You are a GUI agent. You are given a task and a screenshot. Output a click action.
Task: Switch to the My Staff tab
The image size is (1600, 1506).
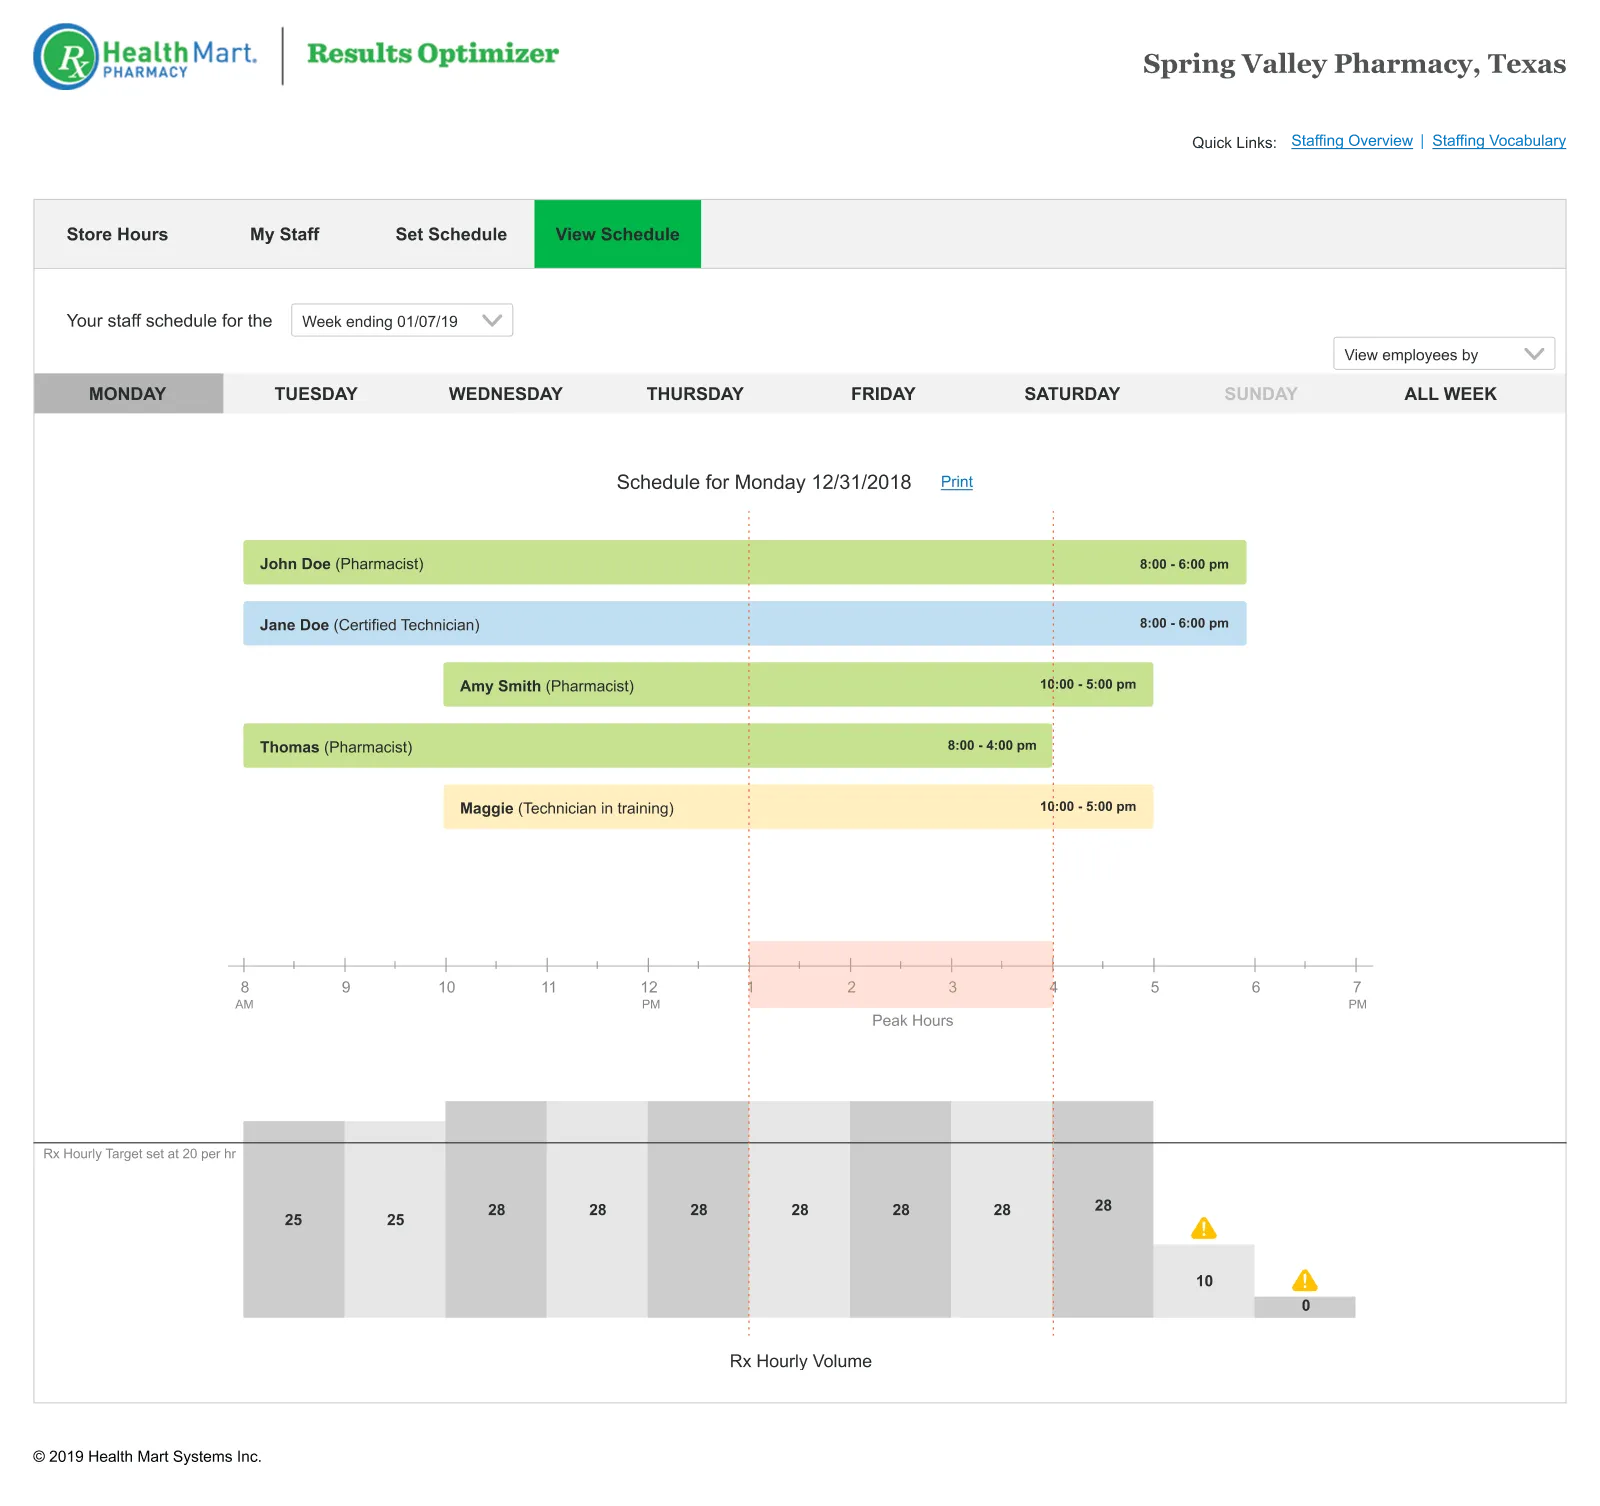pyautogui.click(x=285, y=234)
